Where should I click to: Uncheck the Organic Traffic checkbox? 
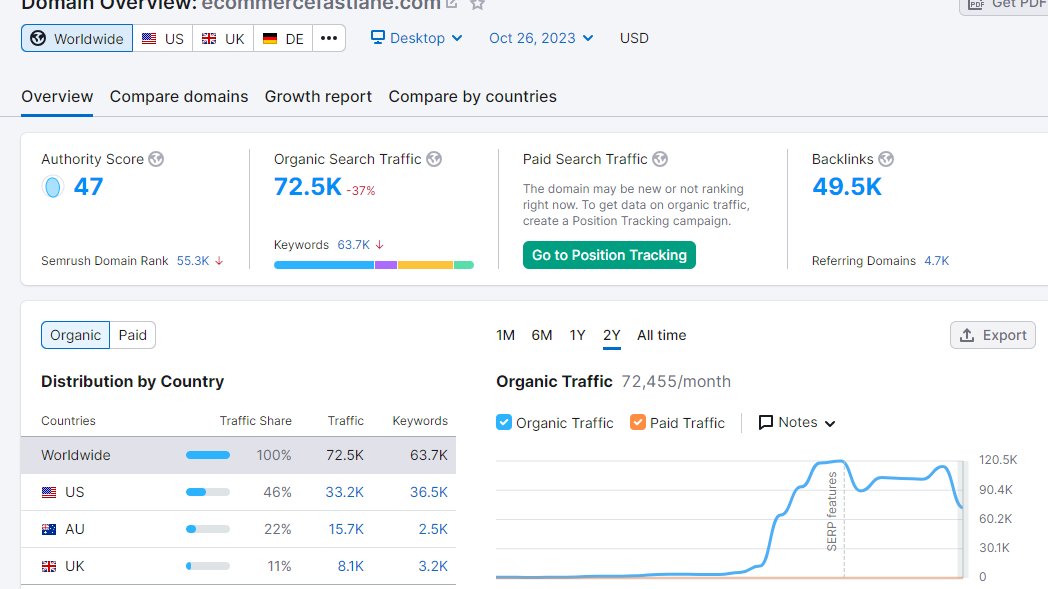(504, 423)
